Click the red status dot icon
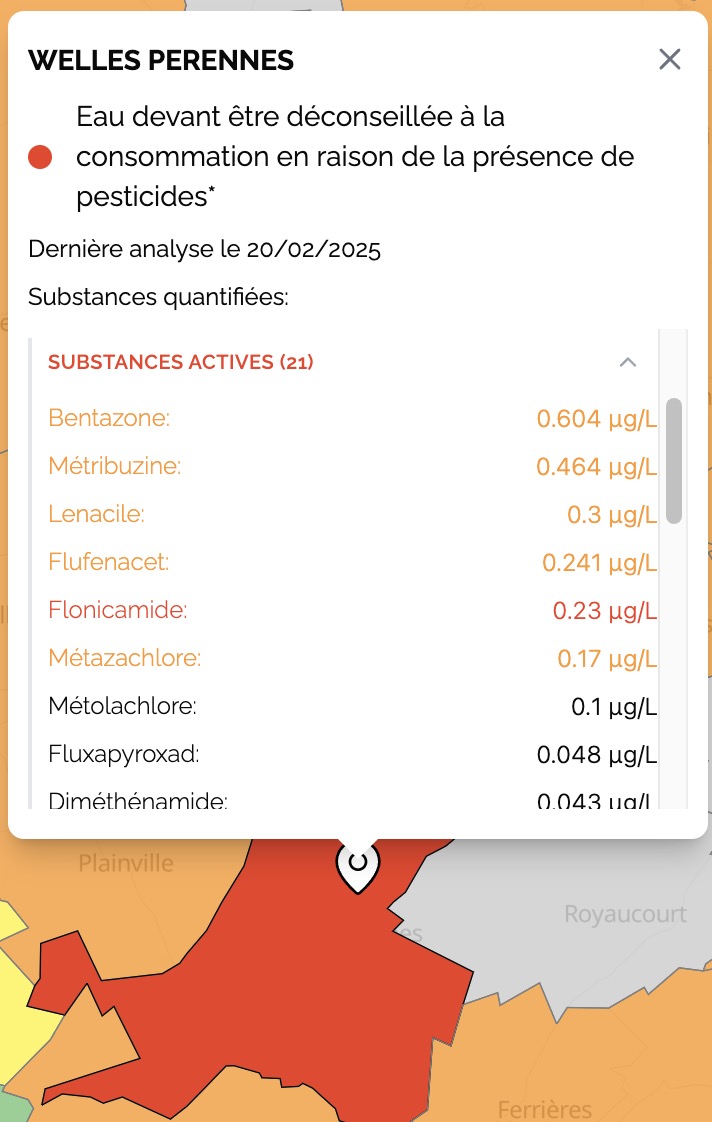This screenshot has width=712, height=1122. (x=40, y=157)
